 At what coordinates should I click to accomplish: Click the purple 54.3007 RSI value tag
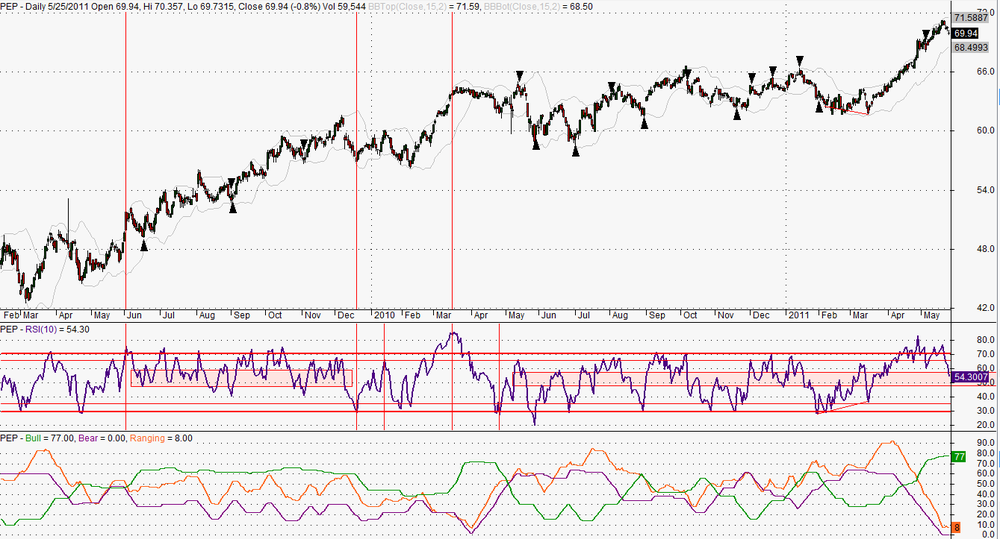(971, 377)
